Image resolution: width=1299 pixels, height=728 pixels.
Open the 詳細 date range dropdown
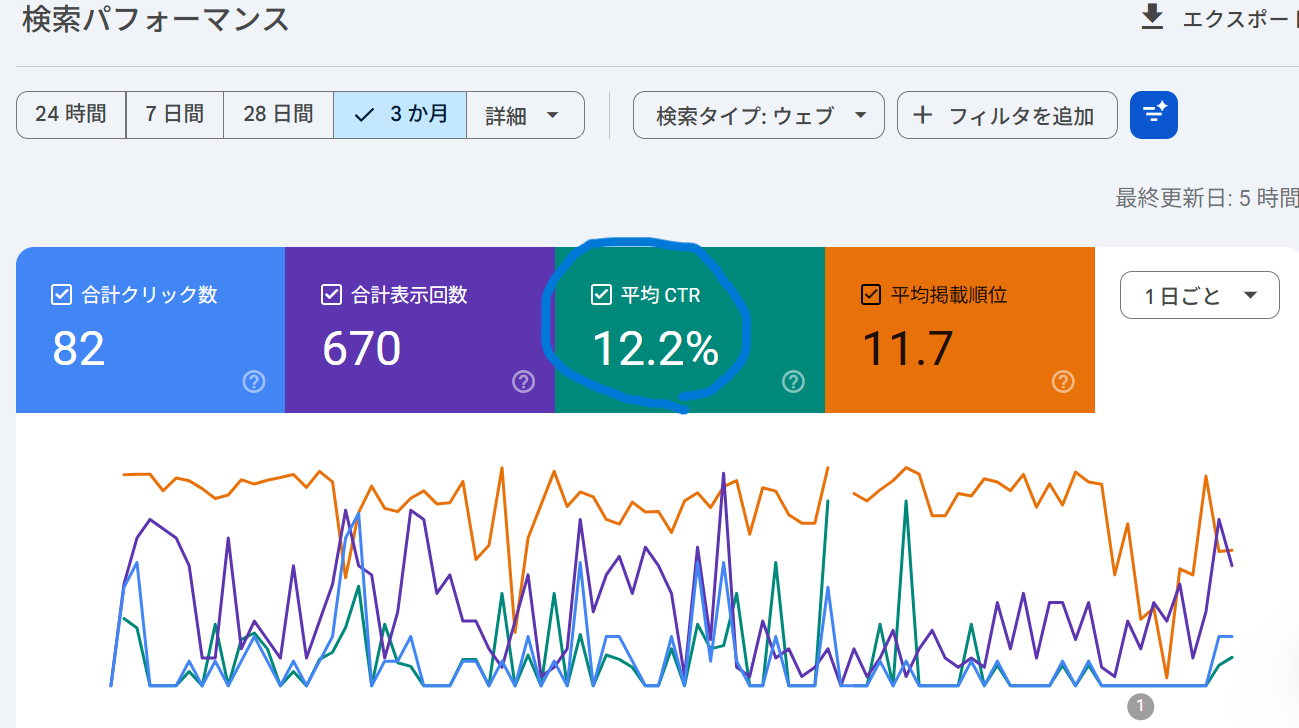pyautogui.click(x=525, y=115)
